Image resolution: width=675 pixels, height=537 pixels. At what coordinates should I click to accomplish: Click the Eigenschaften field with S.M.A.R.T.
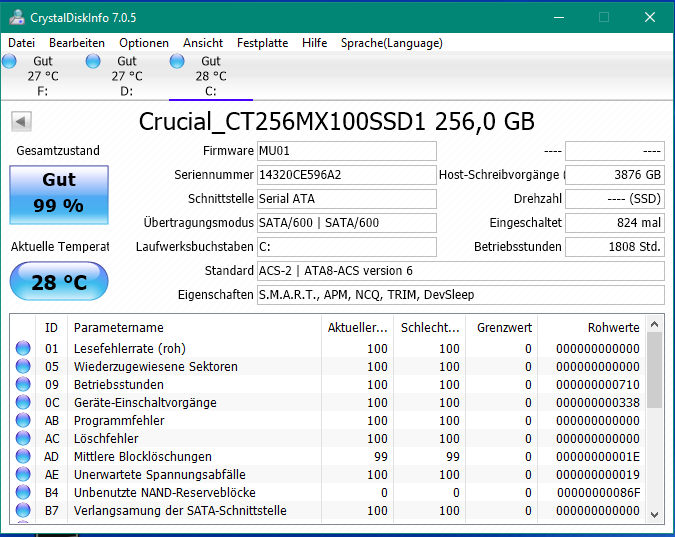461,295
